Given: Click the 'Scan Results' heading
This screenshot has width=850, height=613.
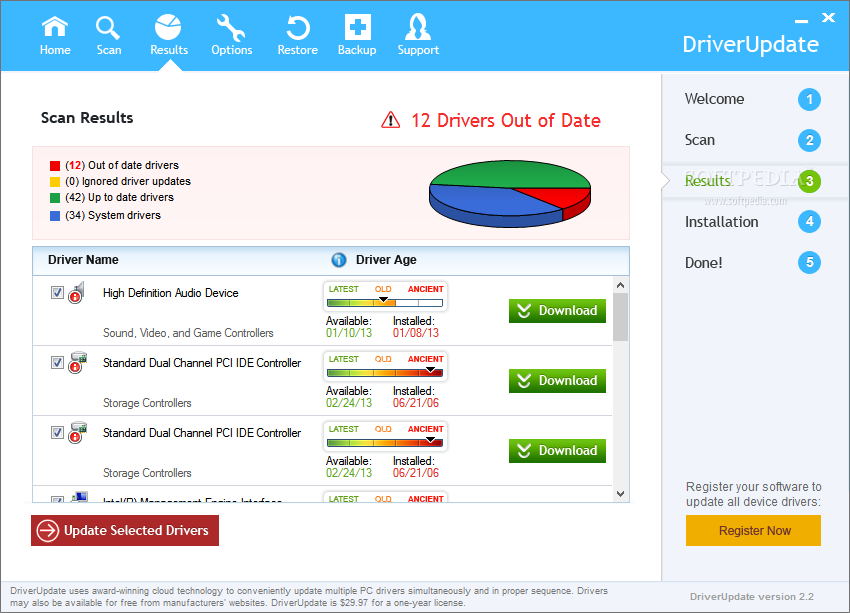Looking at the screenshot, I should 87,118.
